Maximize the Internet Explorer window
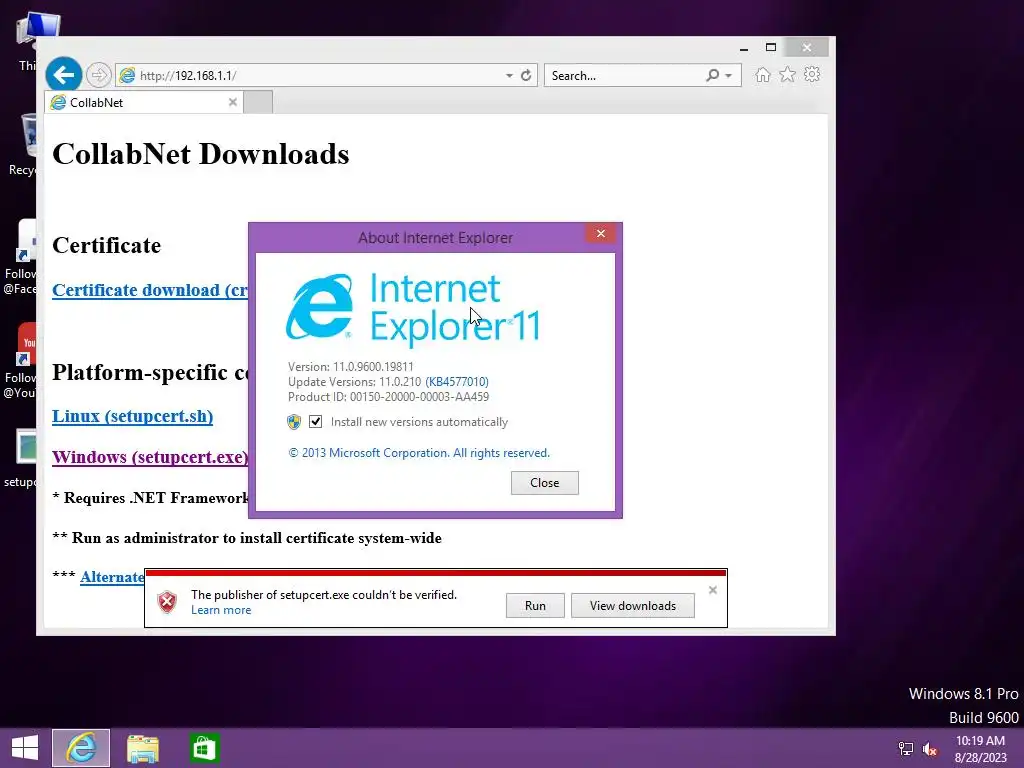Viewport: 1024px width, 768px height. [771, 48]
